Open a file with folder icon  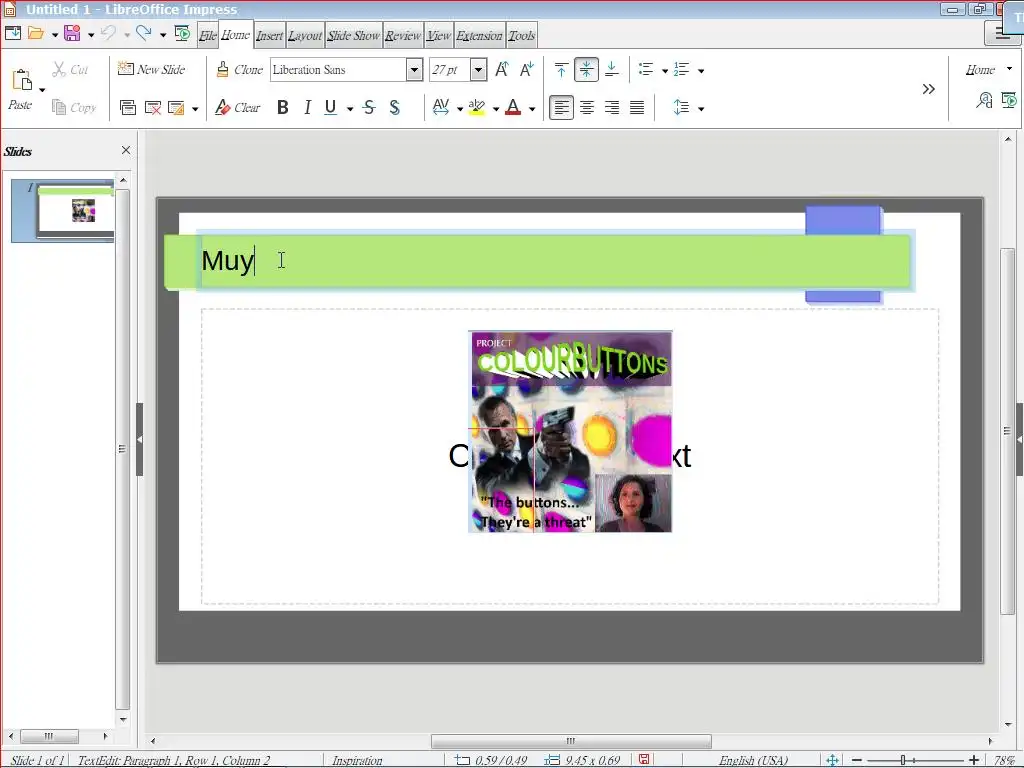36,34
